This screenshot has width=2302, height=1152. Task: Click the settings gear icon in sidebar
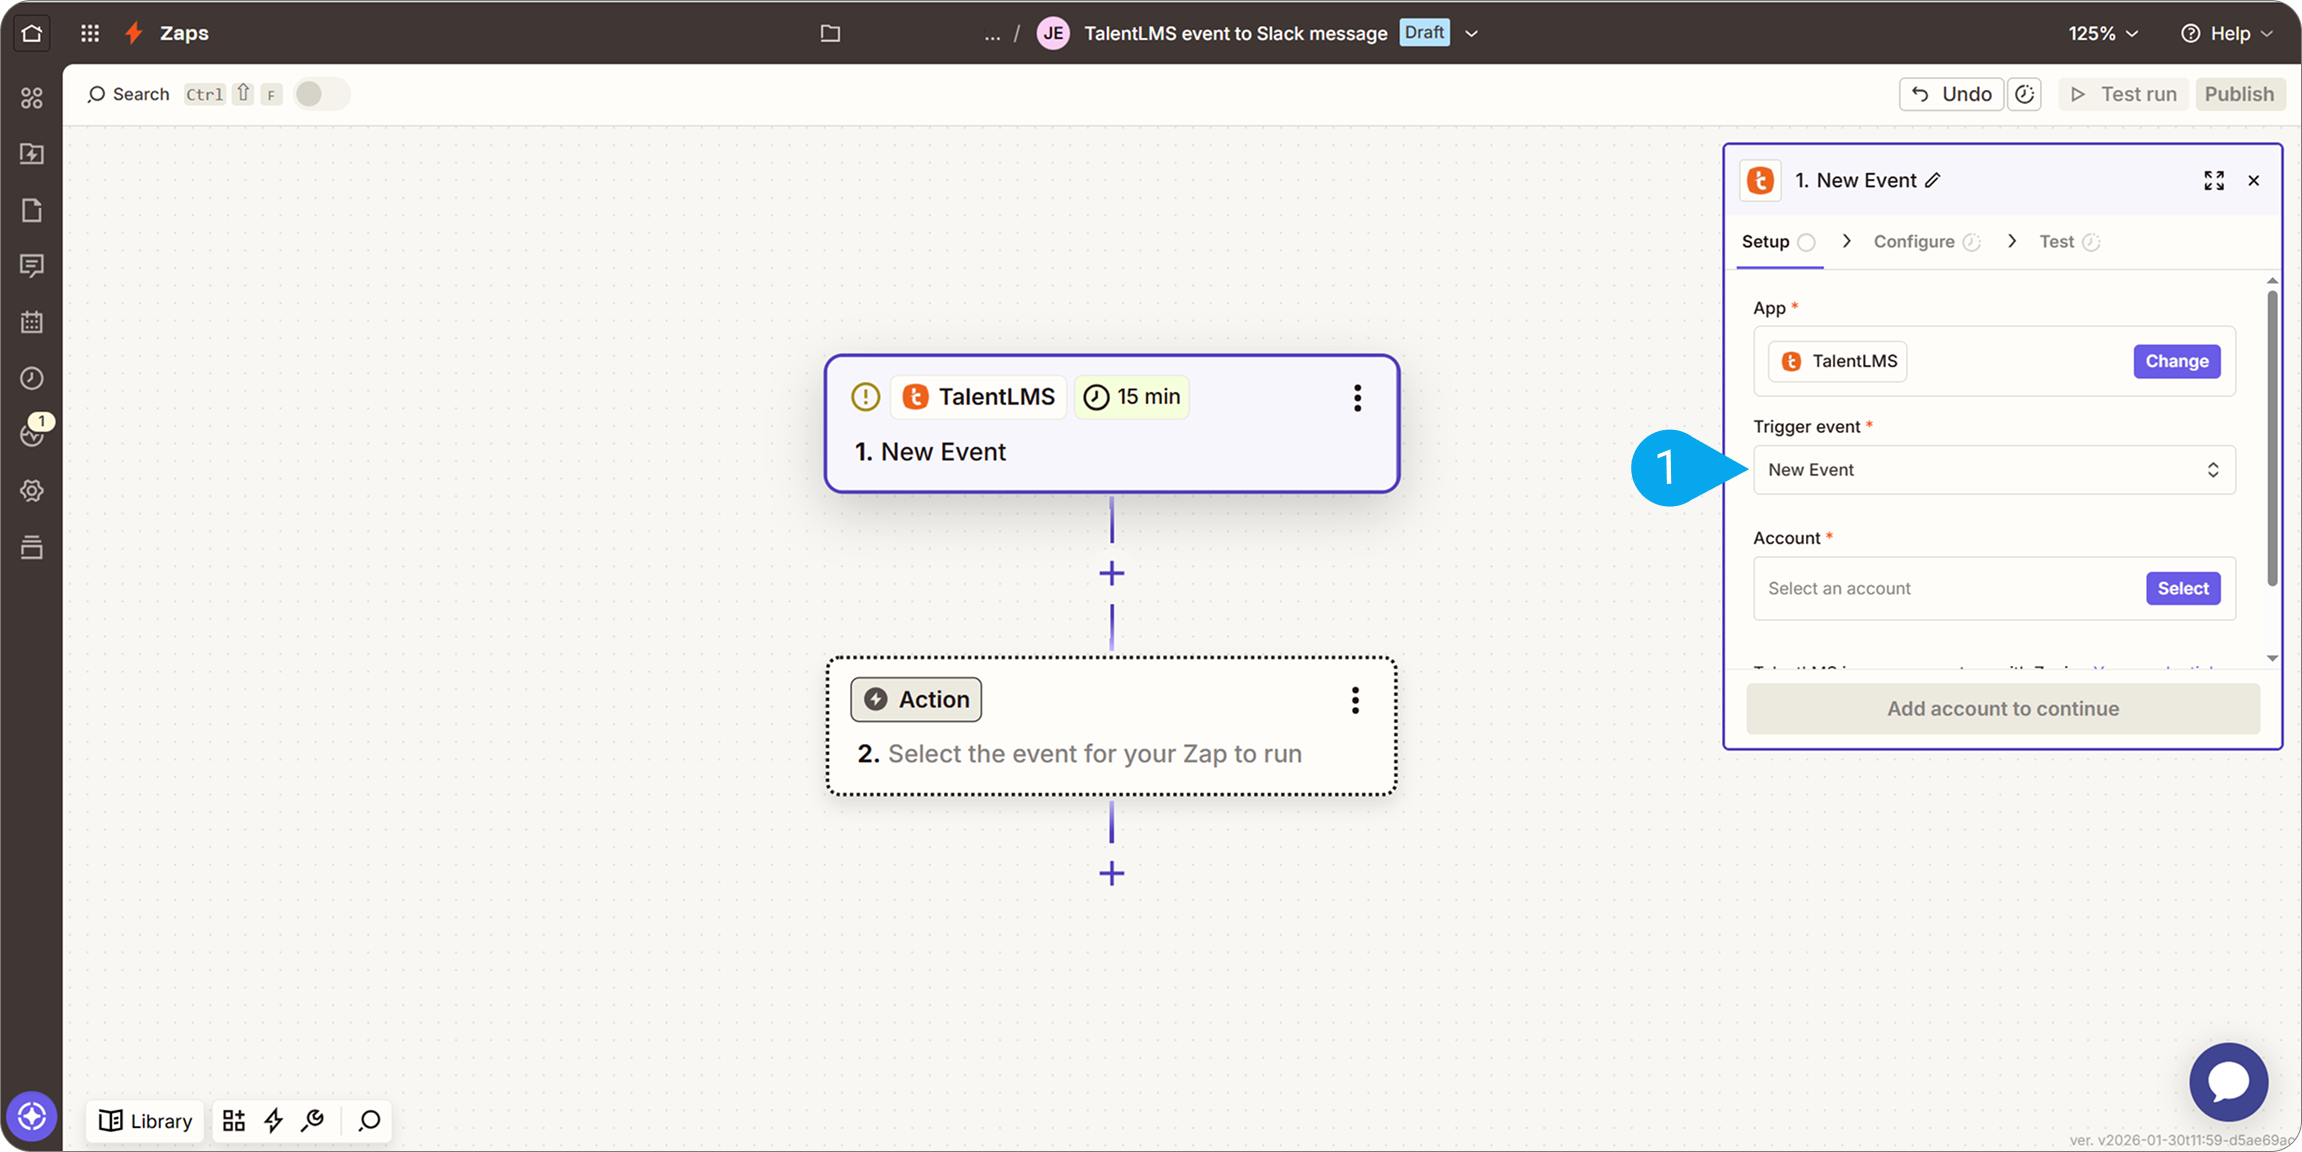pos(32,491)
